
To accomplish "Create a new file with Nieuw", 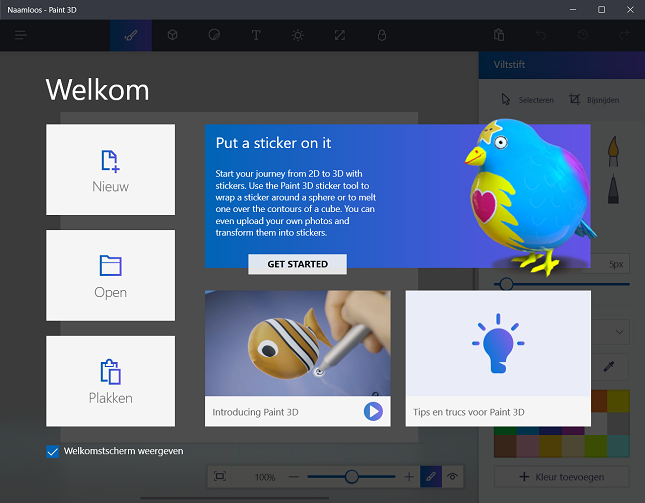I will tap(110, 169).
